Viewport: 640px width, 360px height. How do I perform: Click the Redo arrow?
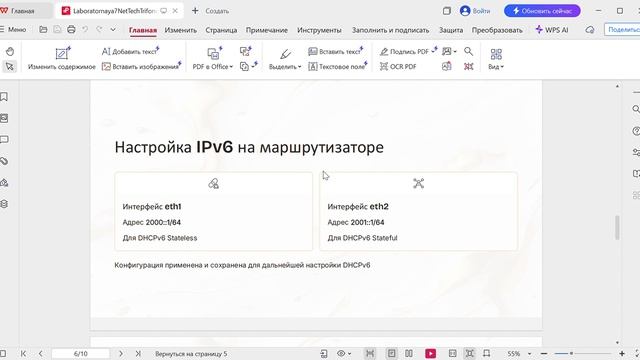coord(99,29)
